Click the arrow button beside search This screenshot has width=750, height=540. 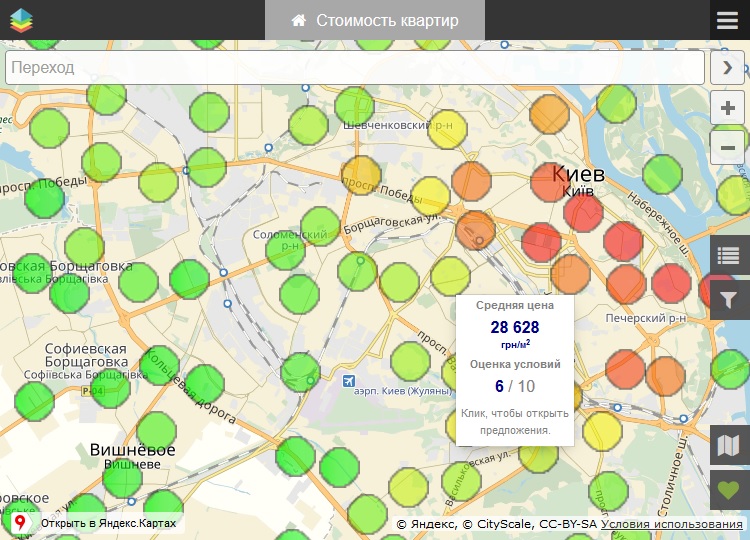tap(727, 68)
